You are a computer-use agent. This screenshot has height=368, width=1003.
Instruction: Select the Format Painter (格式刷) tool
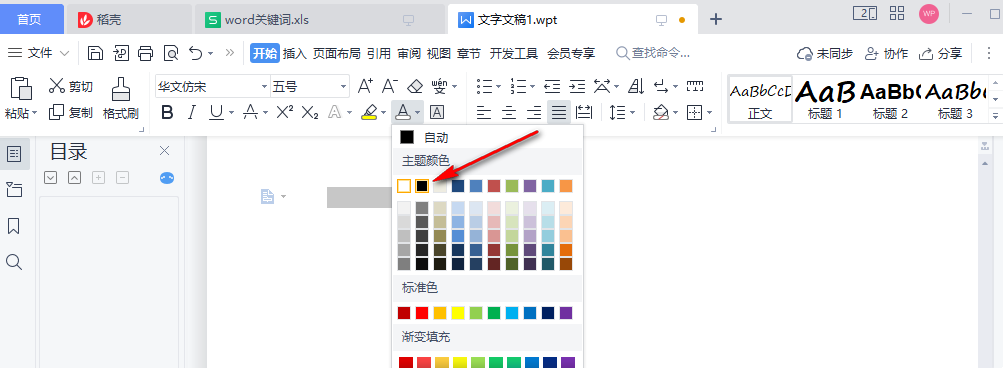[x=121, y=99]
